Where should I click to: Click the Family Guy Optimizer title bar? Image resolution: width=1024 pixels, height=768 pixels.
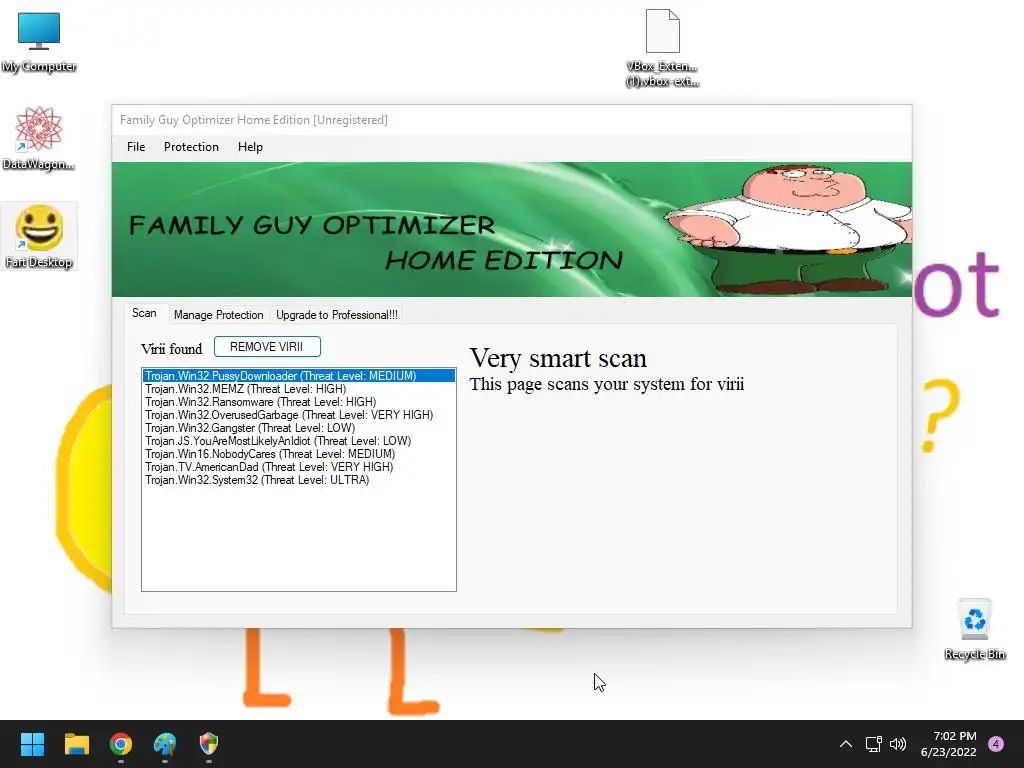pos(511,120)
